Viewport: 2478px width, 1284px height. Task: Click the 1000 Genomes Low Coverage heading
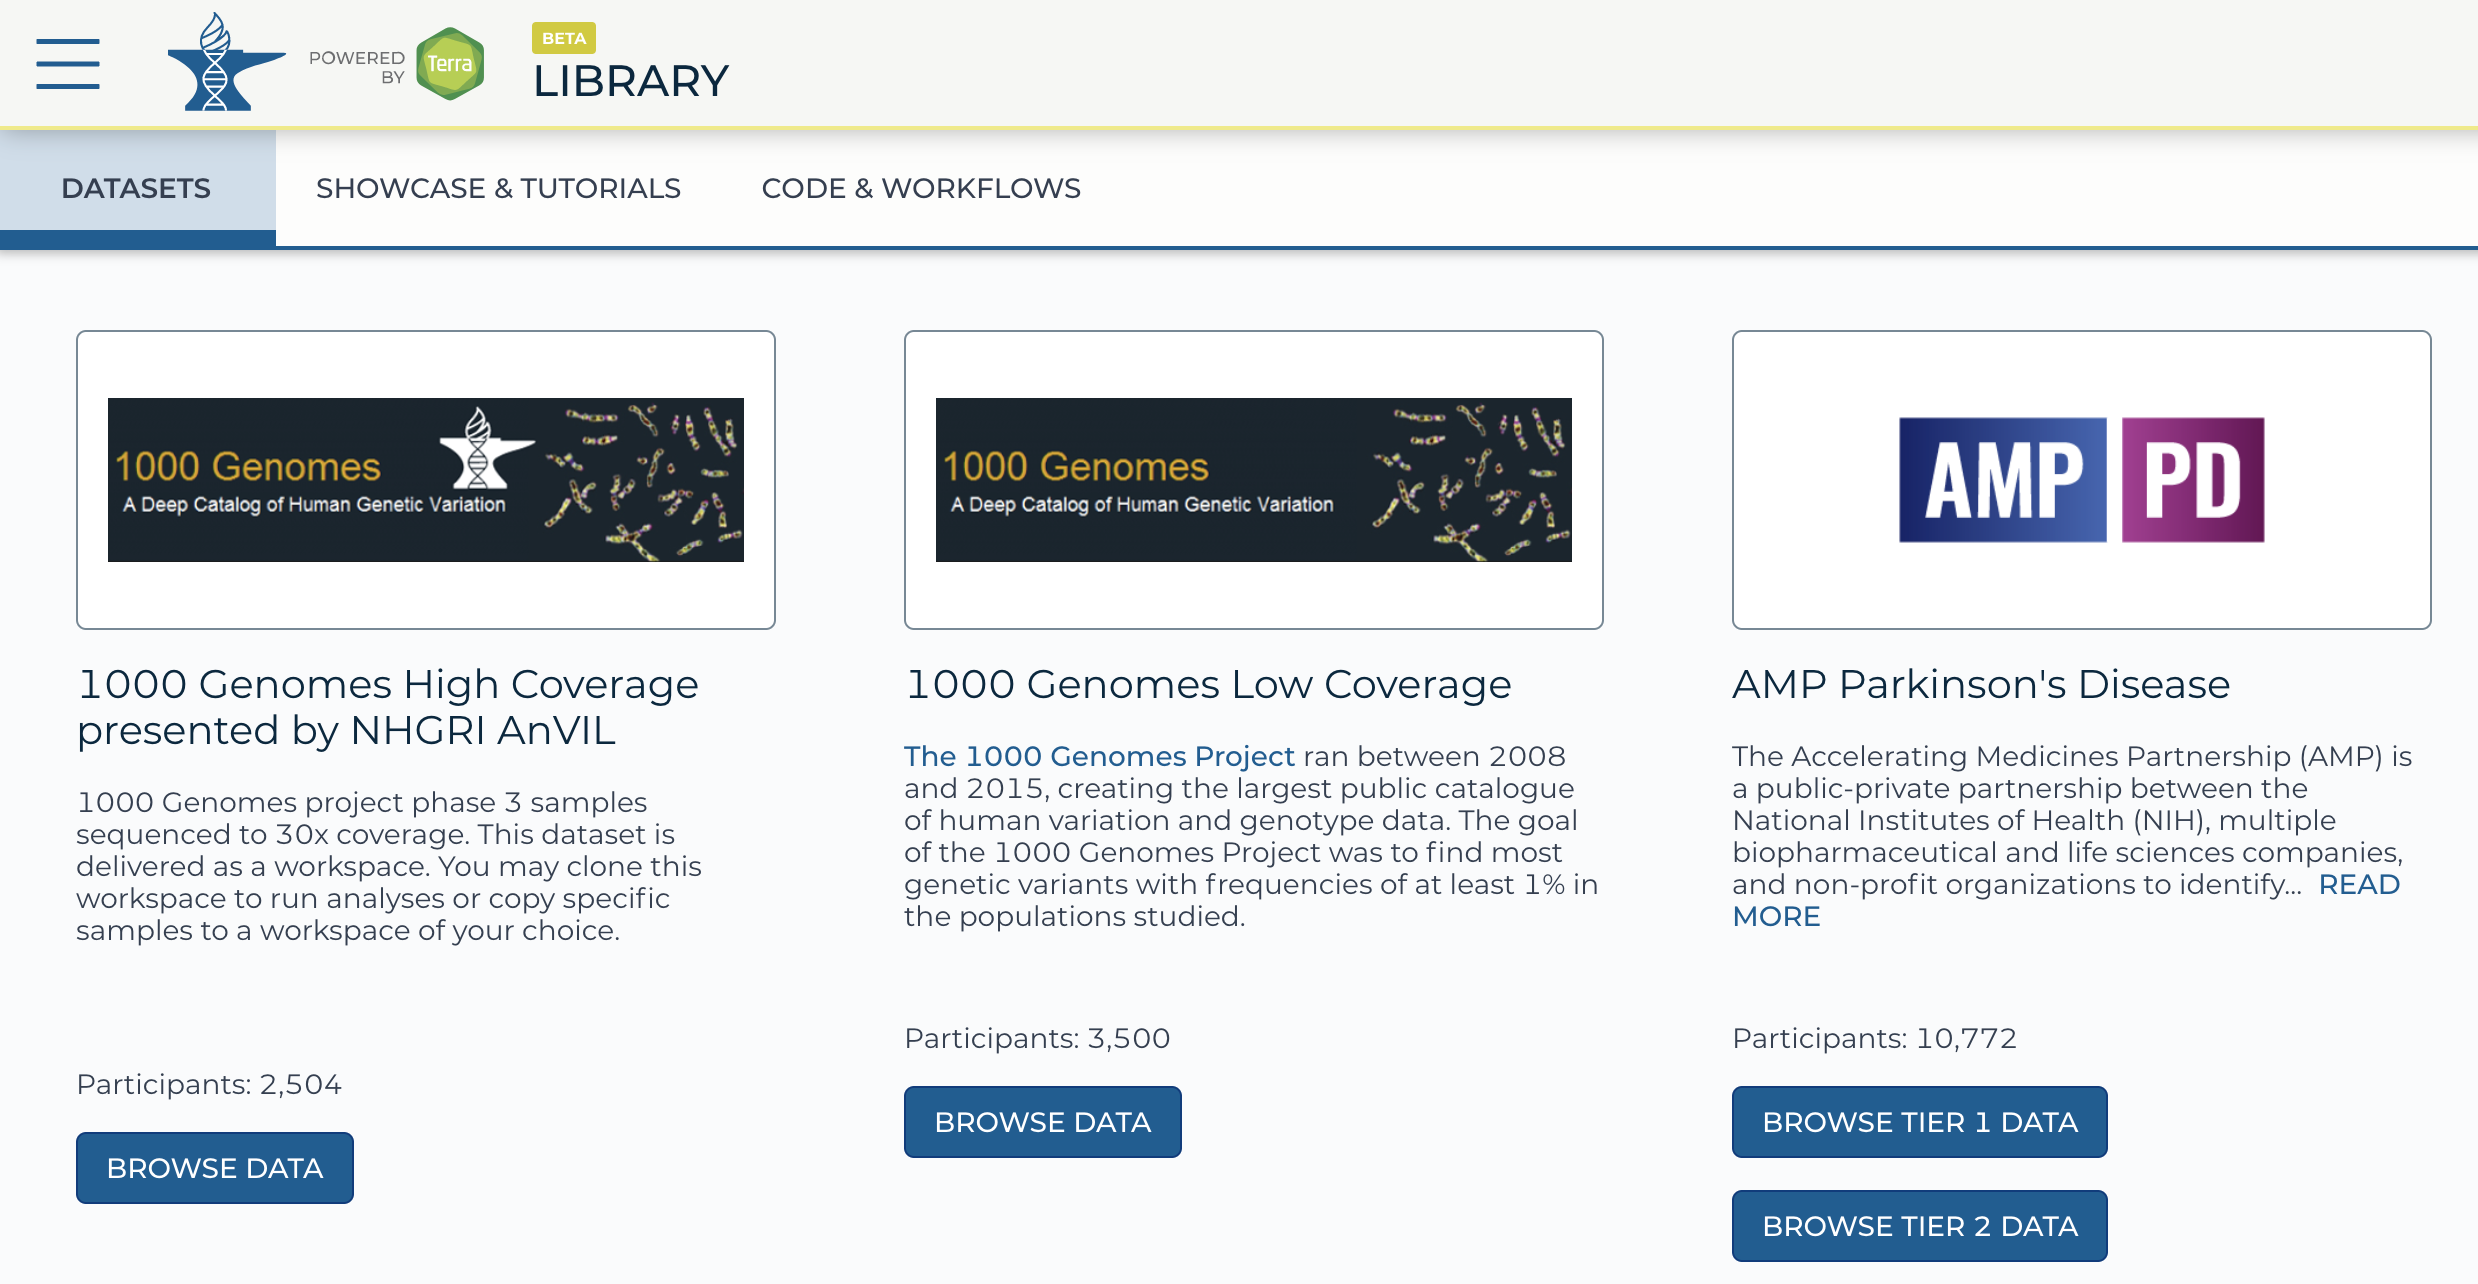[x=1208, y=684]
